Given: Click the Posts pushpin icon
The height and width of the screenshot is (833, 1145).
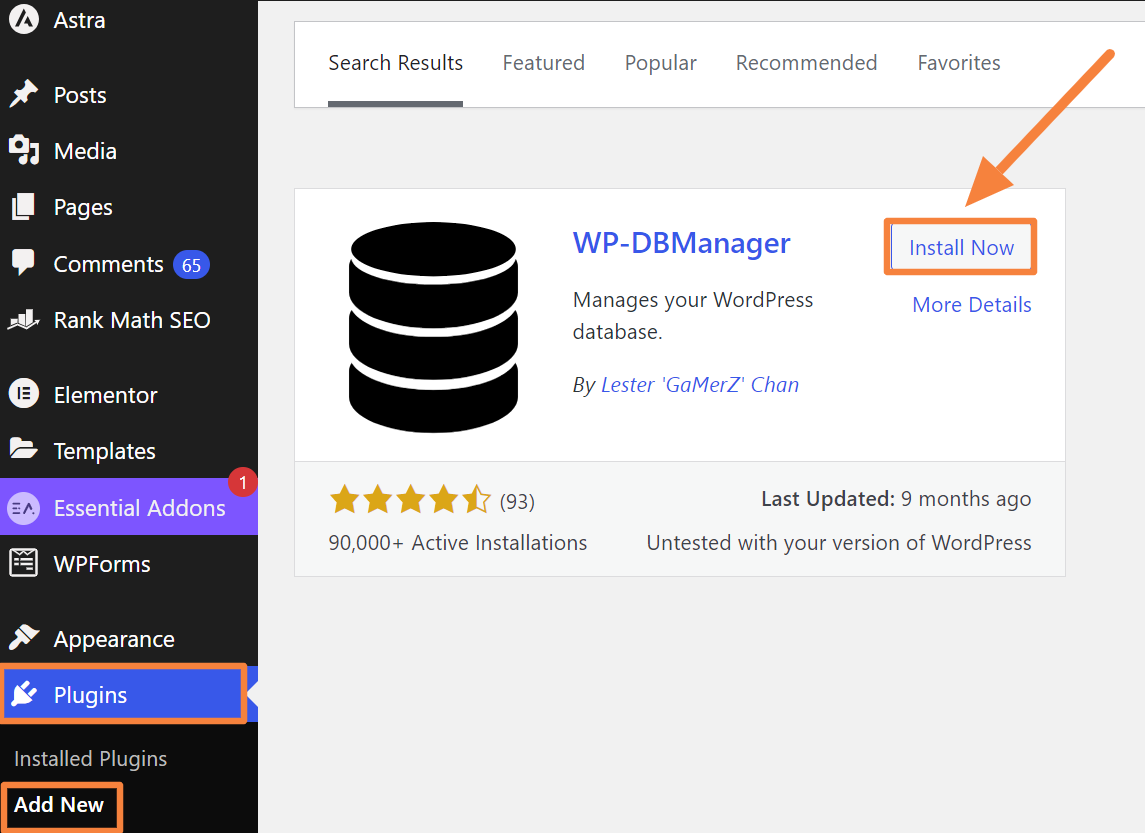Looking at the screenshot, I should pos(23,94).
